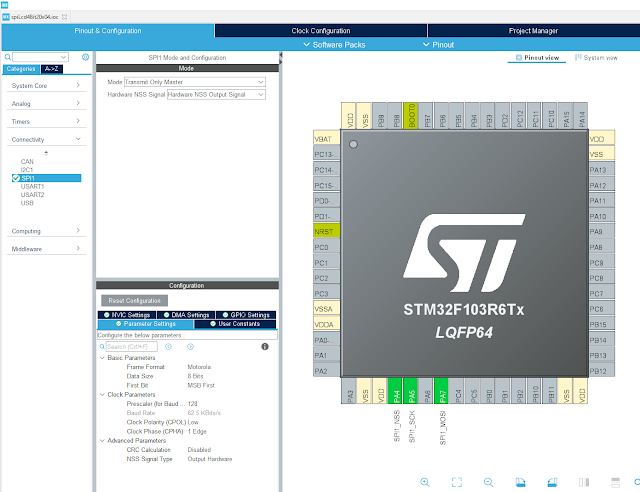
Task: Select the green PA5 SPI1_SCK pin
Action: (411, 391)
